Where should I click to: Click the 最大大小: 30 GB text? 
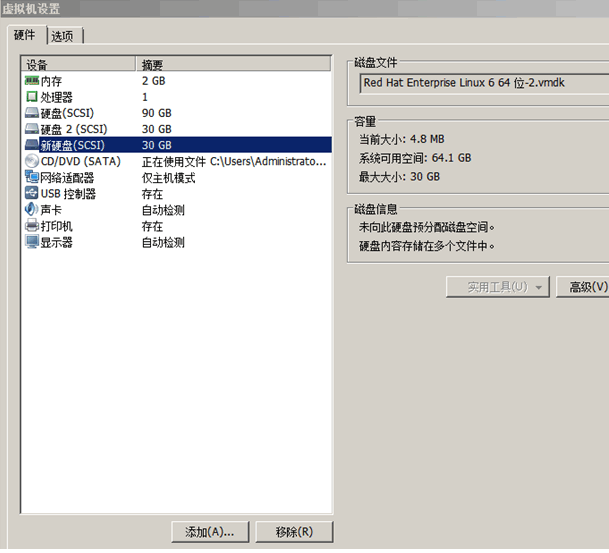coord(400,177)
